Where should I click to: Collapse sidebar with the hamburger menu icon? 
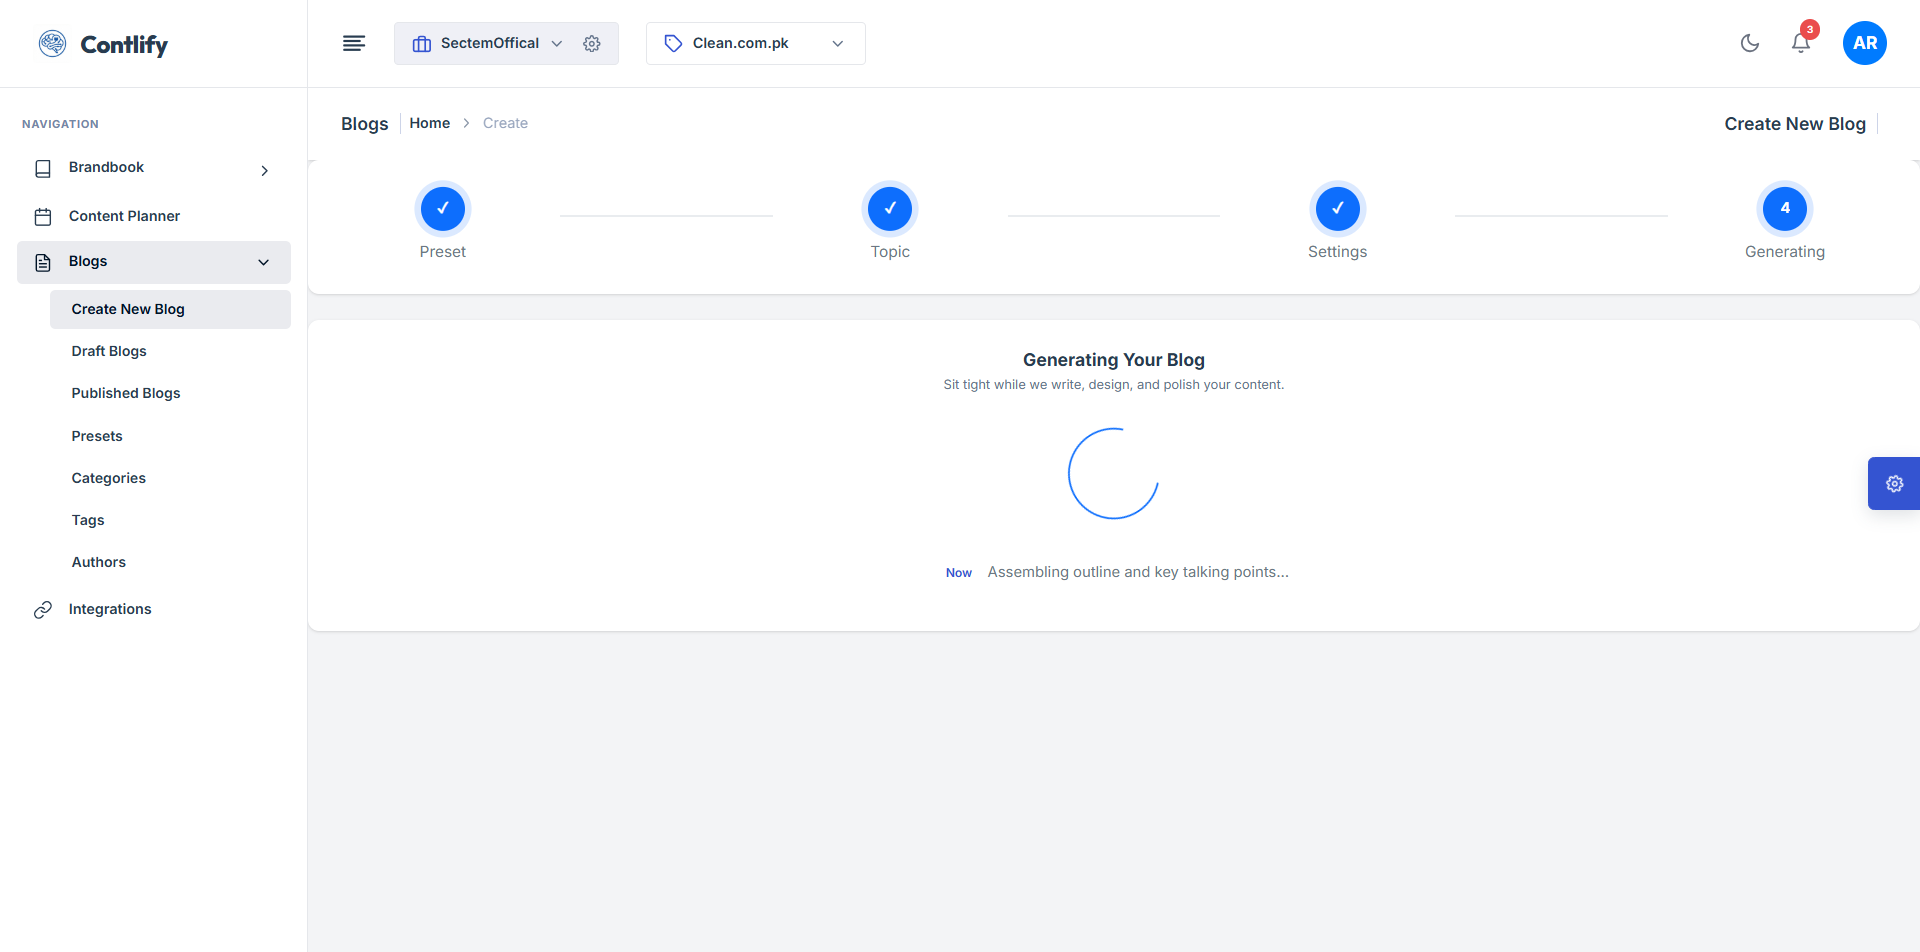(x=354, y=43)
